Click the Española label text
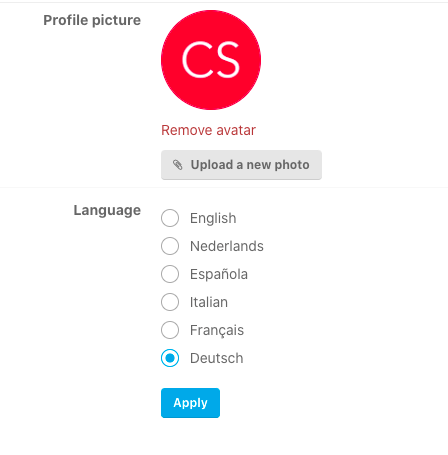This screenshot has height=455, width=448. [x=219, y=274]
